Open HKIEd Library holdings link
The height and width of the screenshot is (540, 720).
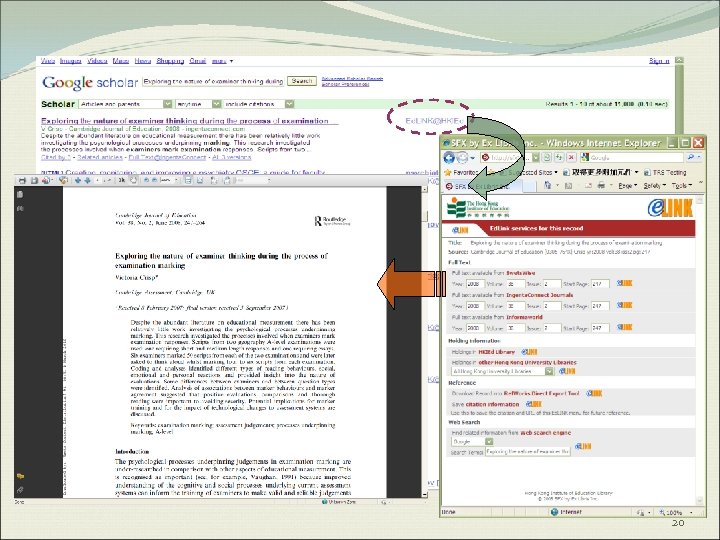(496, 352)
